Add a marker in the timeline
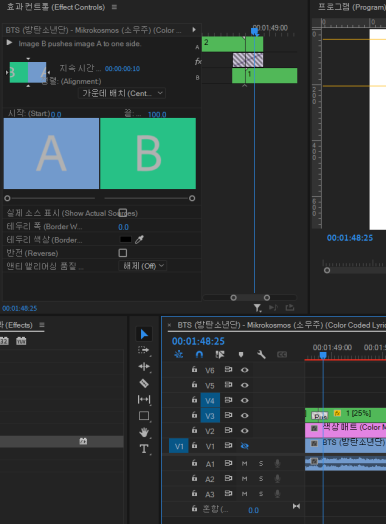This screenshot has height=524, width=386. click(x=241, y=355)
